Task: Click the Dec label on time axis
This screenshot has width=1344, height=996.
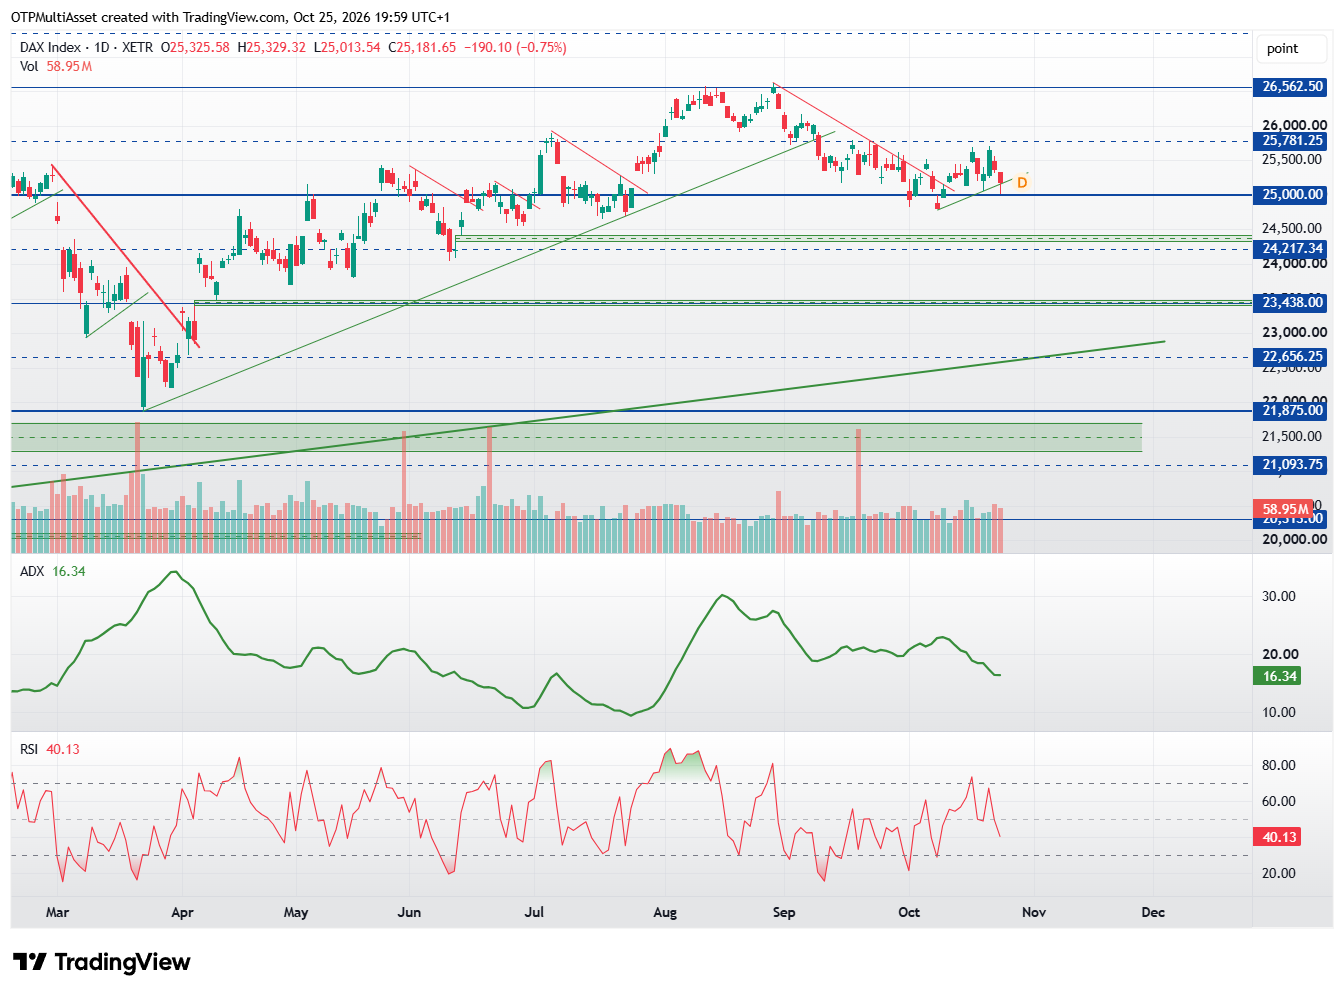Action: point(1153,912)
